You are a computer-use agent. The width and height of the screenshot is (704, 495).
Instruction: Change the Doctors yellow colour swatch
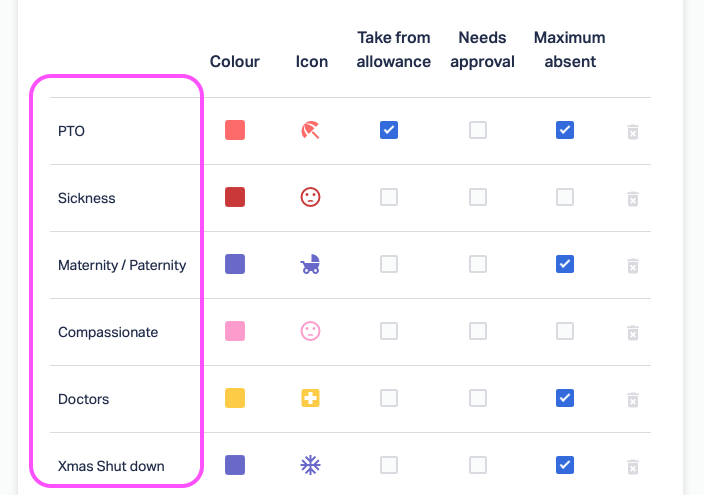(x=235, y=398)
